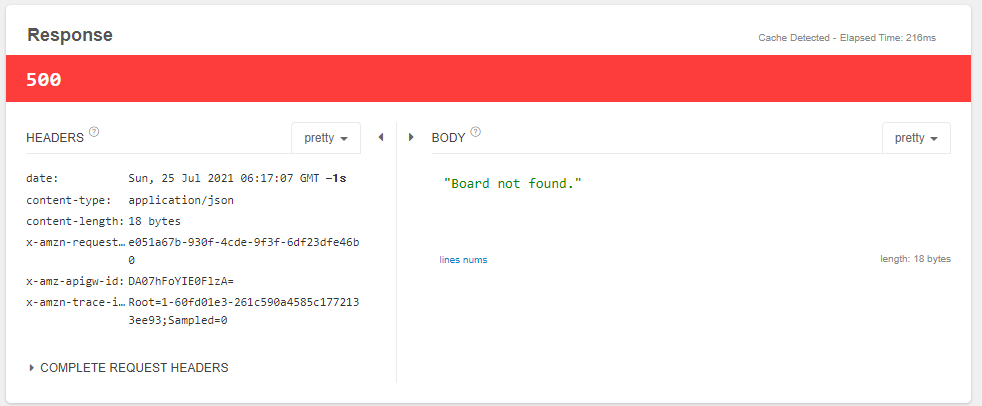Viewport: 982px width, 406px height.
Task: Click the body length 18 bytes label
Action: [915, 259]
